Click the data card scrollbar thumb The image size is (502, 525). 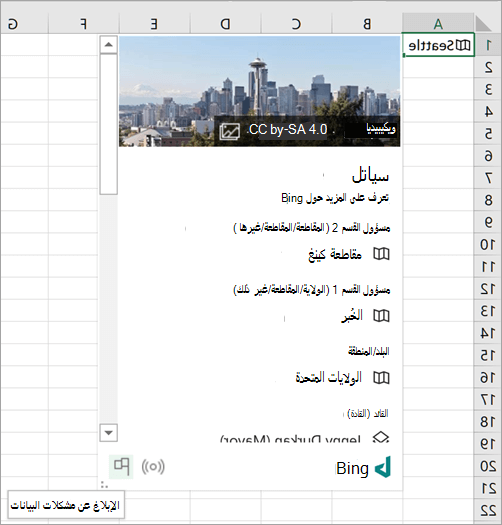109,124
